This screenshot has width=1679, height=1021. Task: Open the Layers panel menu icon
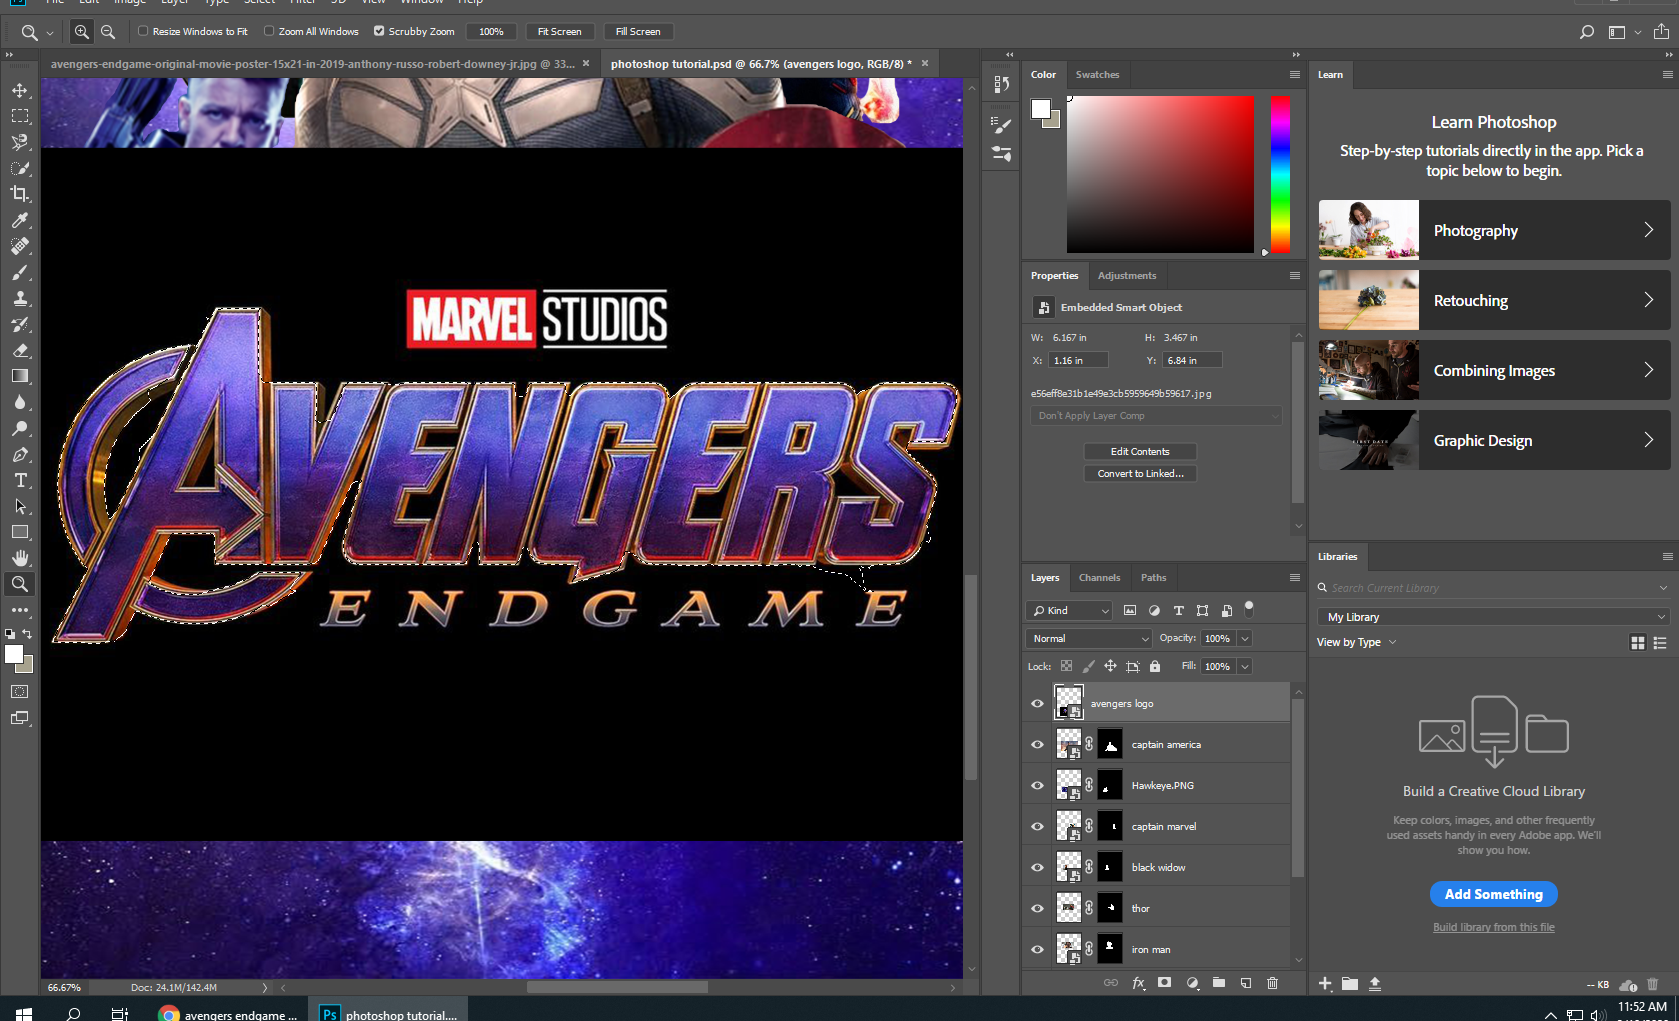point(1295,578)
